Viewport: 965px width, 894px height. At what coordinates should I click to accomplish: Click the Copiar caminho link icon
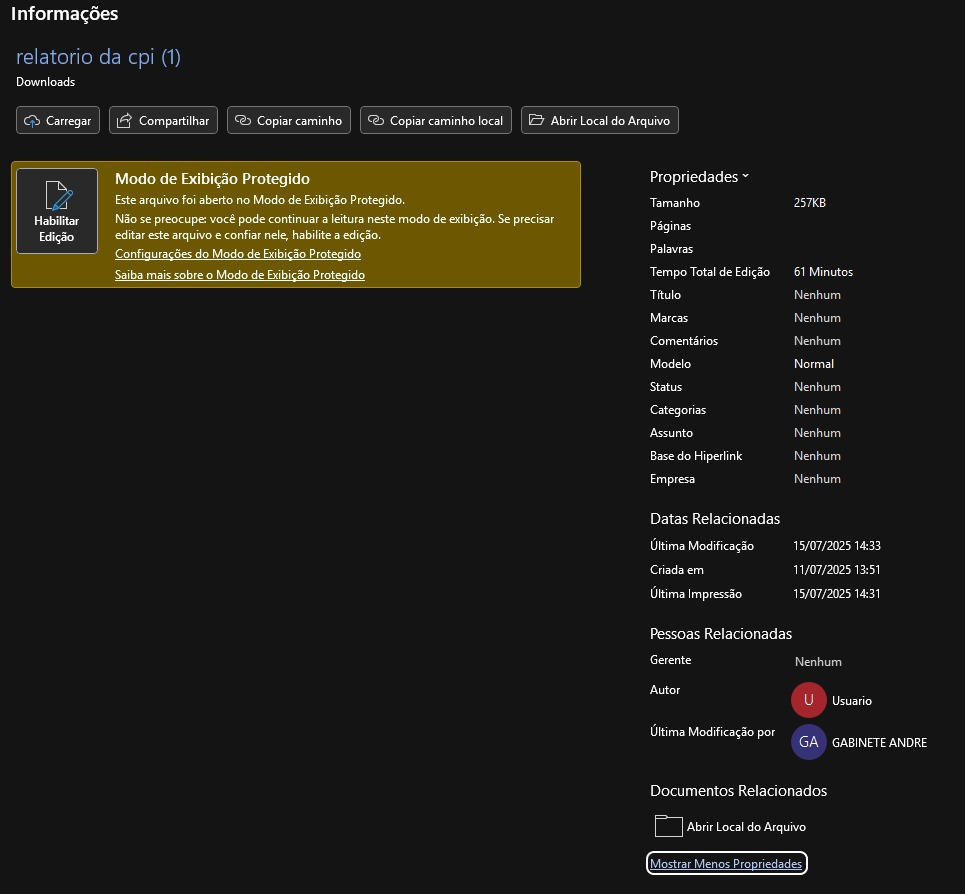pyautogui.click(x=243, y=121)
